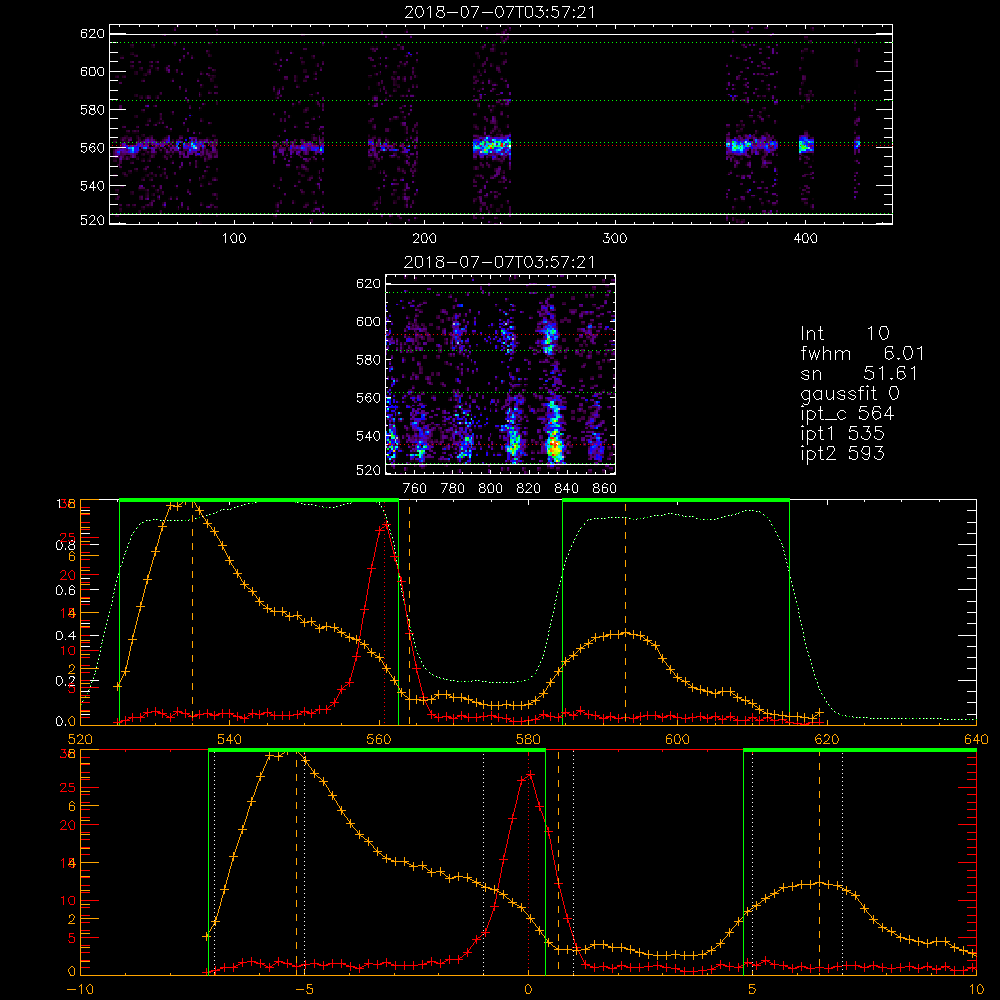Click the 100 tick label under top spectrogram
Screen dimensions: 1000x1000
pyautogui.click(x=234, y=239)
